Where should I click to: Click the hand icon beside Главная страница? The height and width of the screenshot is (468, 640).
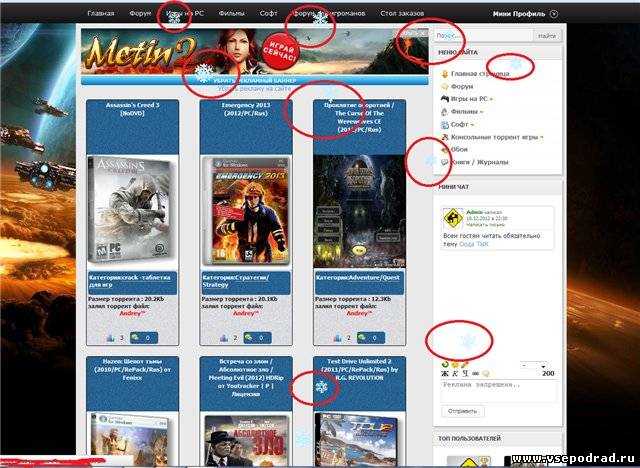tap(445, 74)
